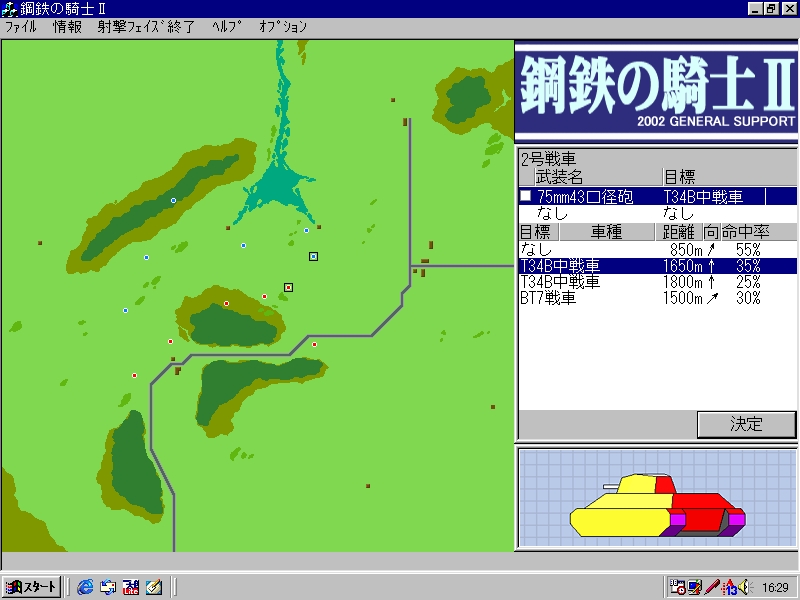Open the 情報 menu
800x600 pixels.
pos(68,27)
